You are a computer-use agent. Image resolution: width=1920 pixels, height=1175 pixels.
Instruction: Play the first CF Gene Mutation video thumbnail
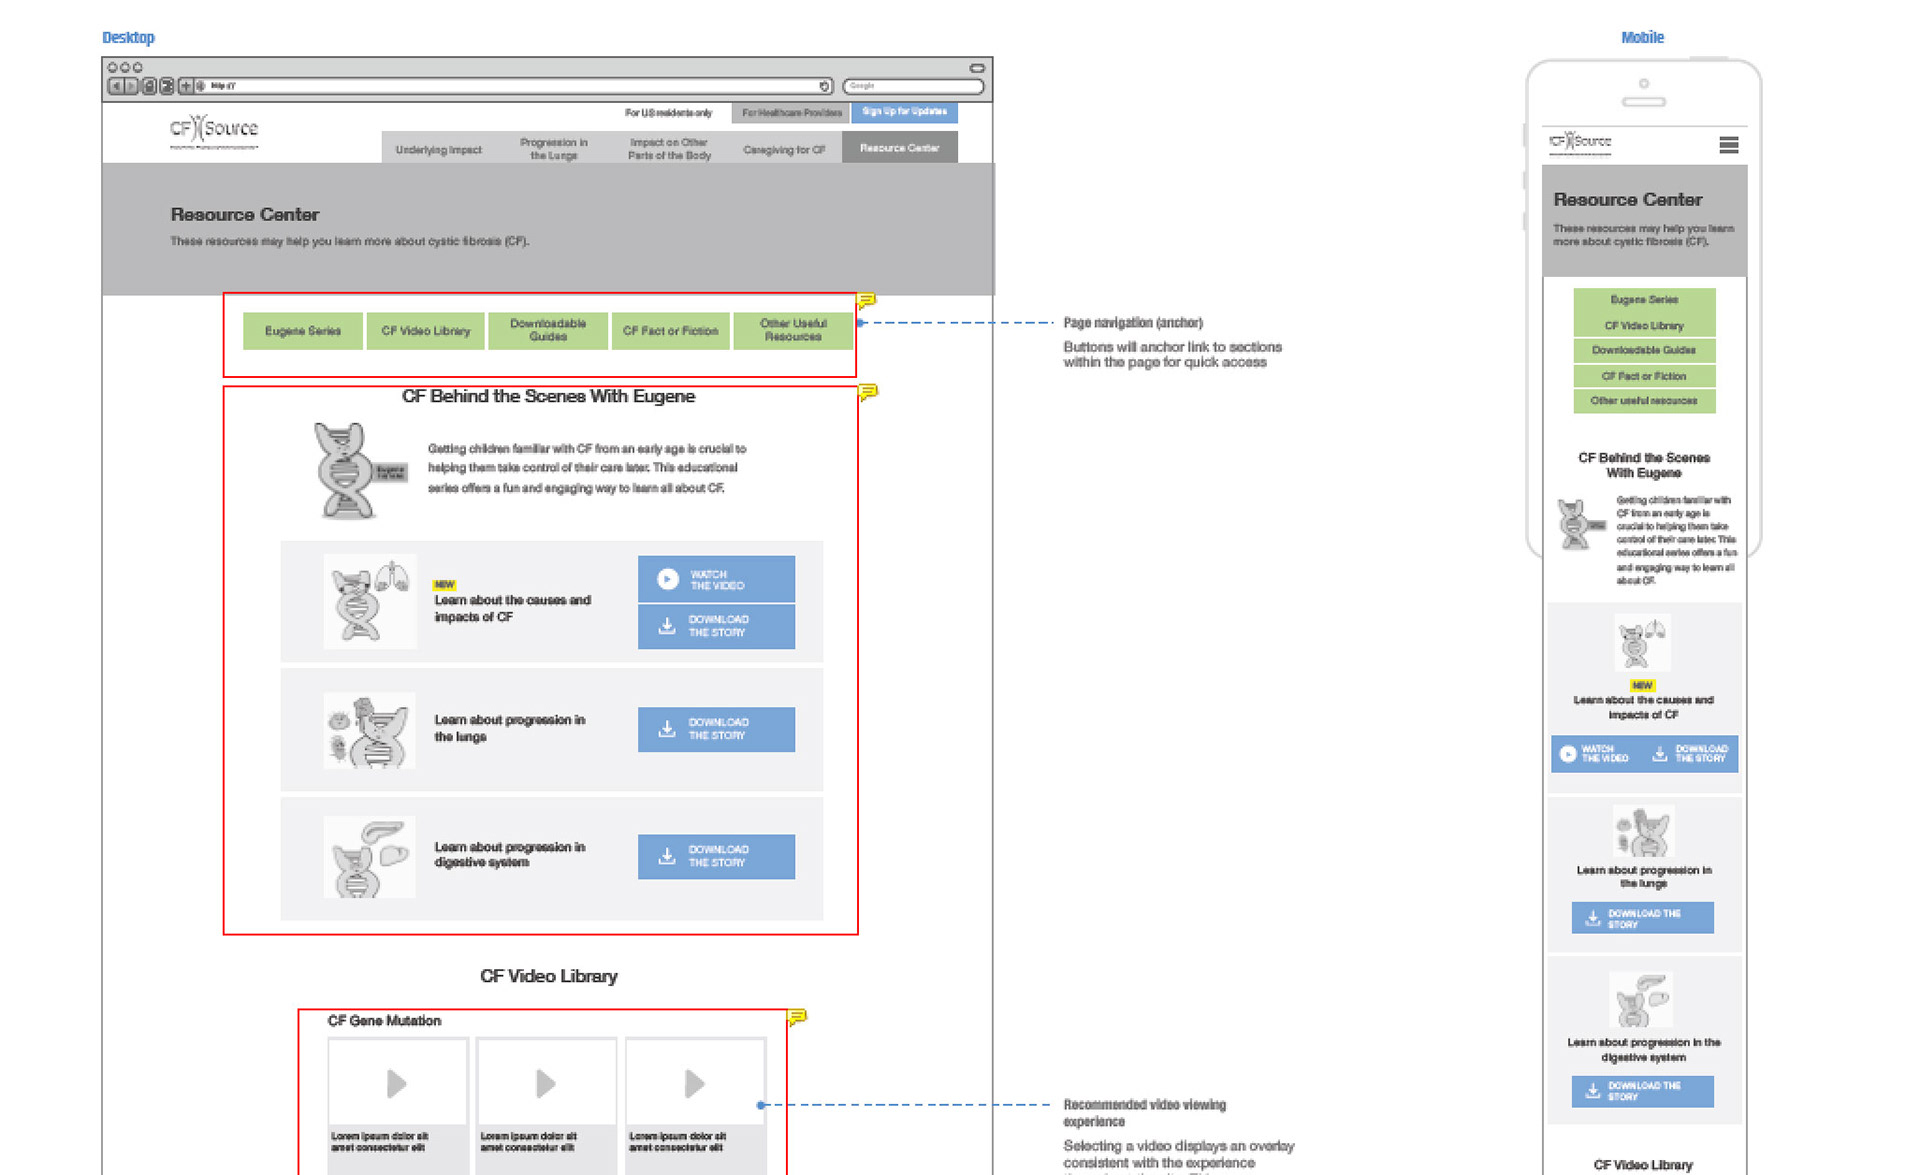(397, 1083)
